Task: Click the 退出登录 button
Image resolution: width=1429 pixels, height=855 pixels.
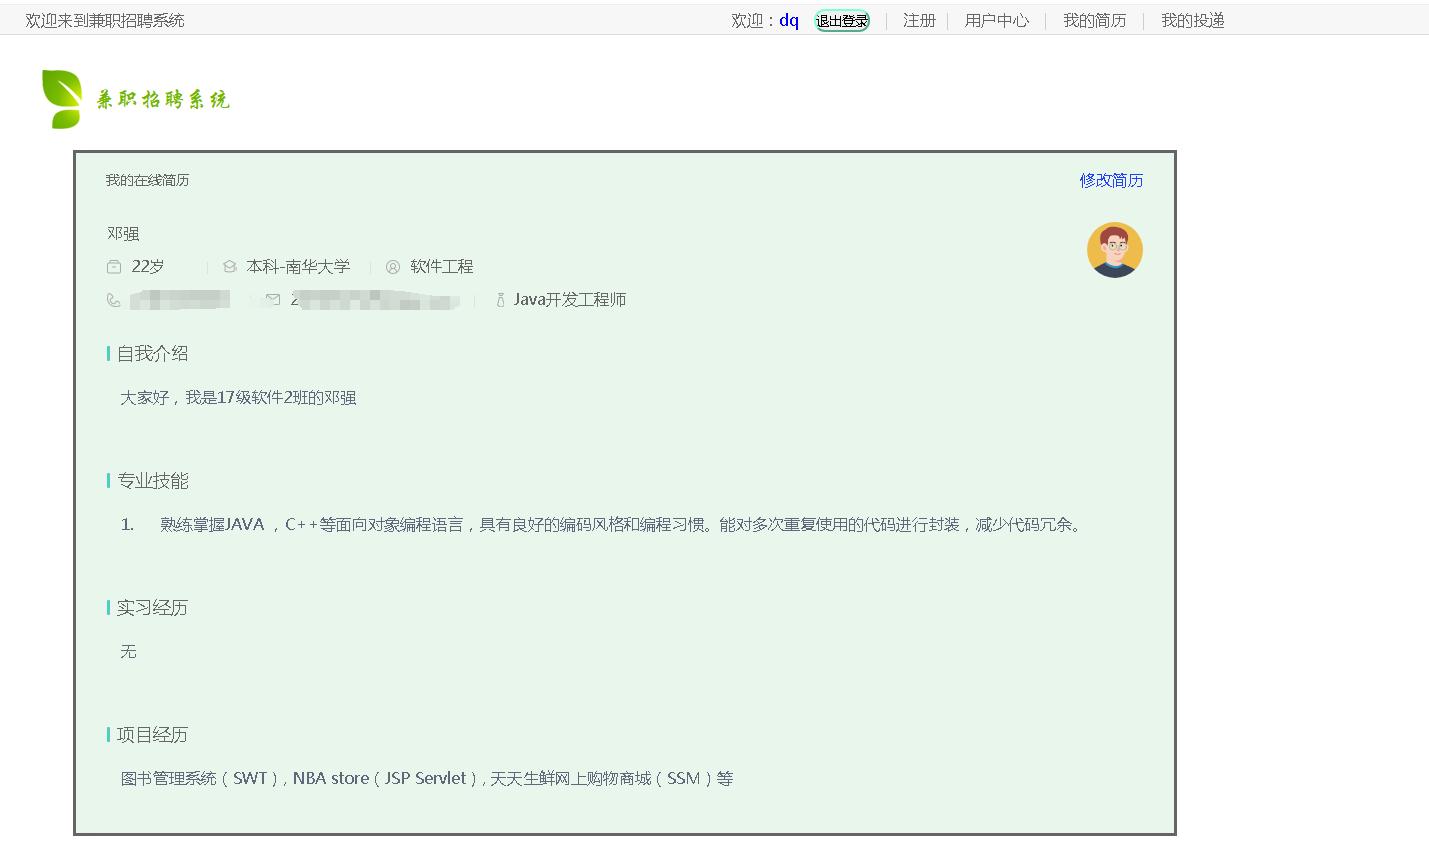Action: (x=841, y=20)
